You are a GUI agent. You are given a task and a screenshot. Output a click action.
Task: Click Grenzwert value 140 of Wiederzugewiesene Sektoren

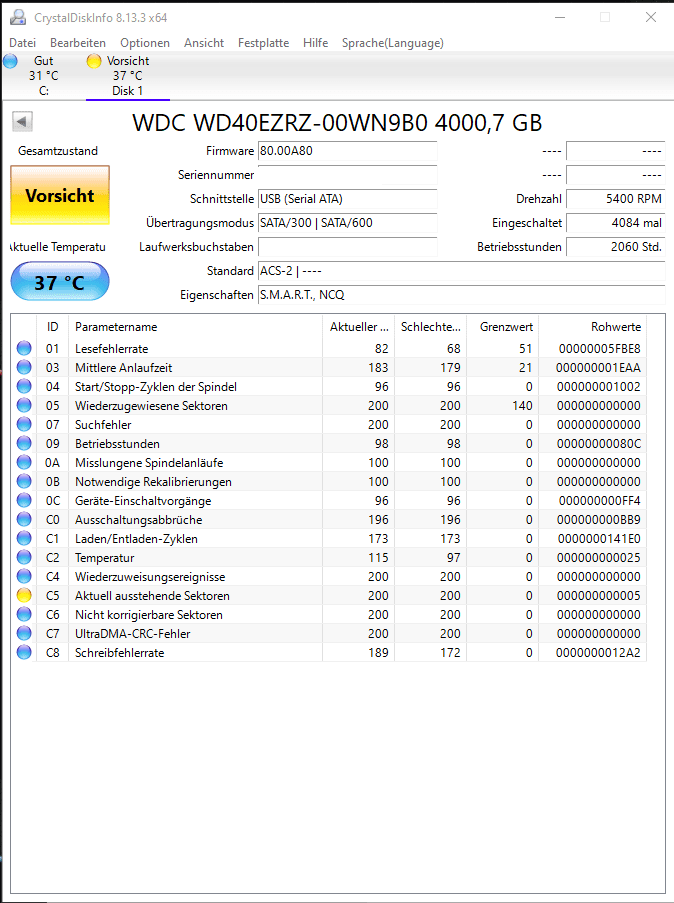point(522,405)
